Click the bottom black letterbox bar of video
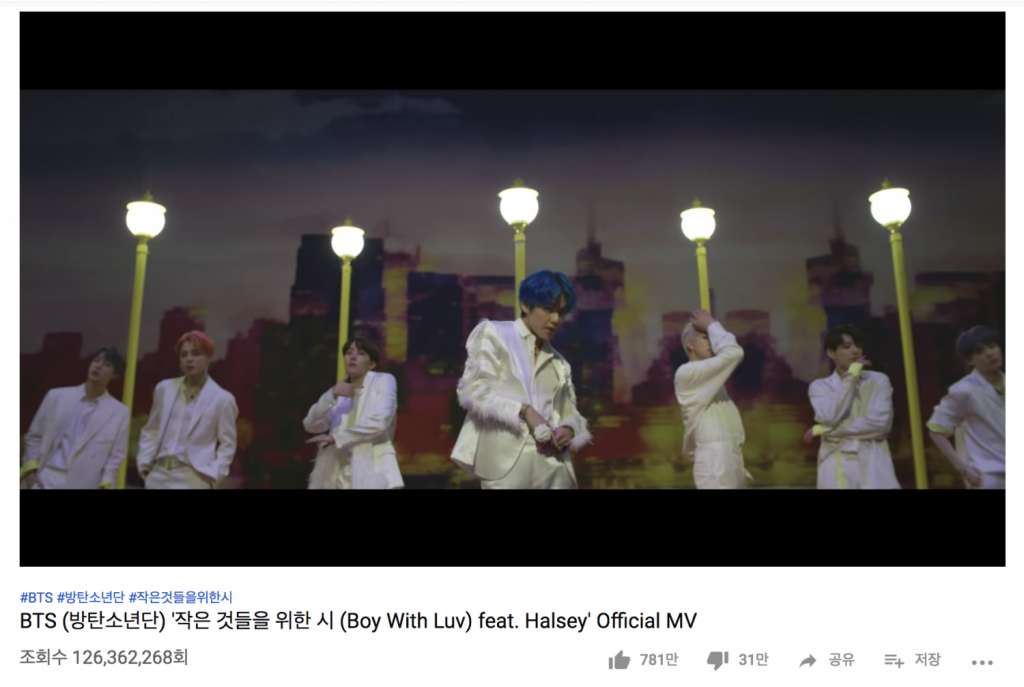The width and height of the screenshot is (1024, 687). (x=512, y=527)
